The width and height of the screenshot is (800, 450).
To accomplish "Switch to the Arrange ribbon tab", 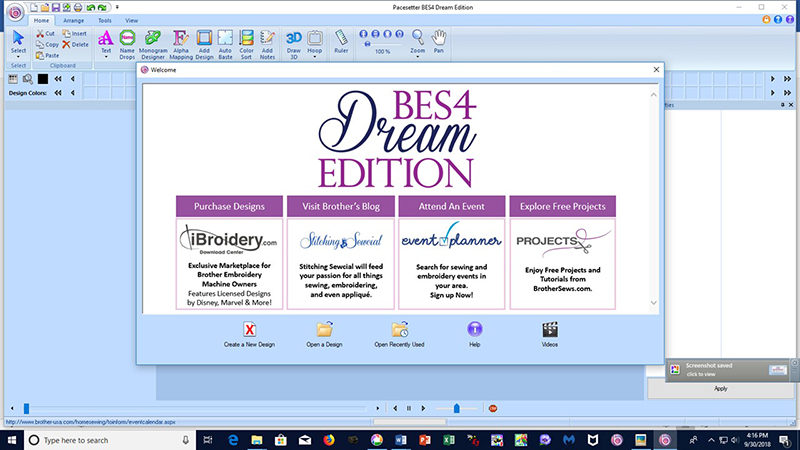I will [73, 20].
